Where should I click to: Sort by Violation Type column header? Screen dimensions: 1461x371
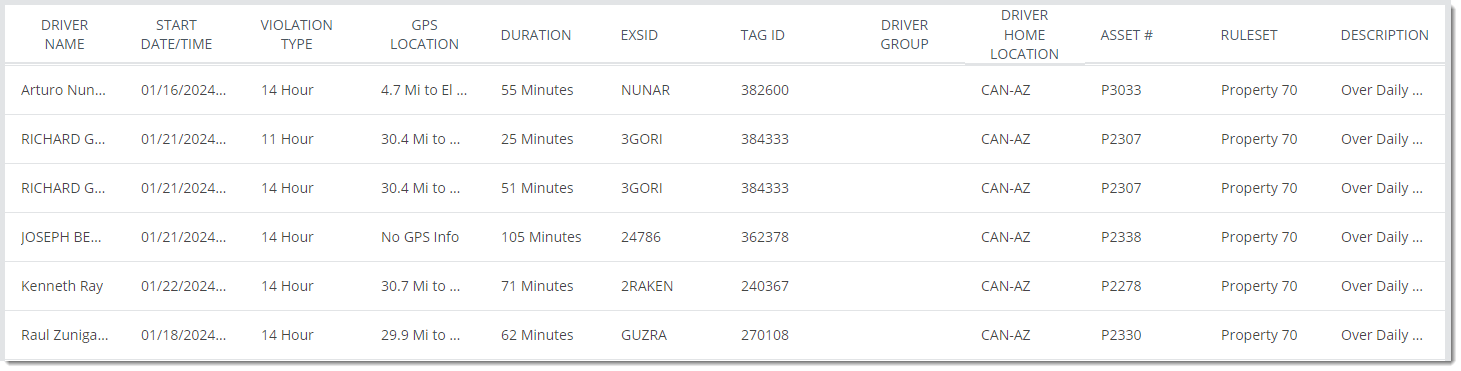pyautogui.click(x=297, y=35)
